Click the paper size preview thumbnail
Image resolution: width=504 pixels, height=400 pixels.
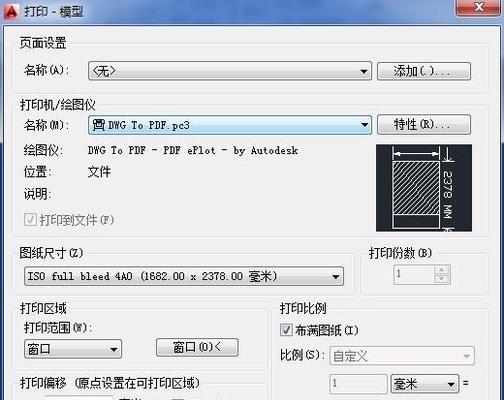point(424,188)
